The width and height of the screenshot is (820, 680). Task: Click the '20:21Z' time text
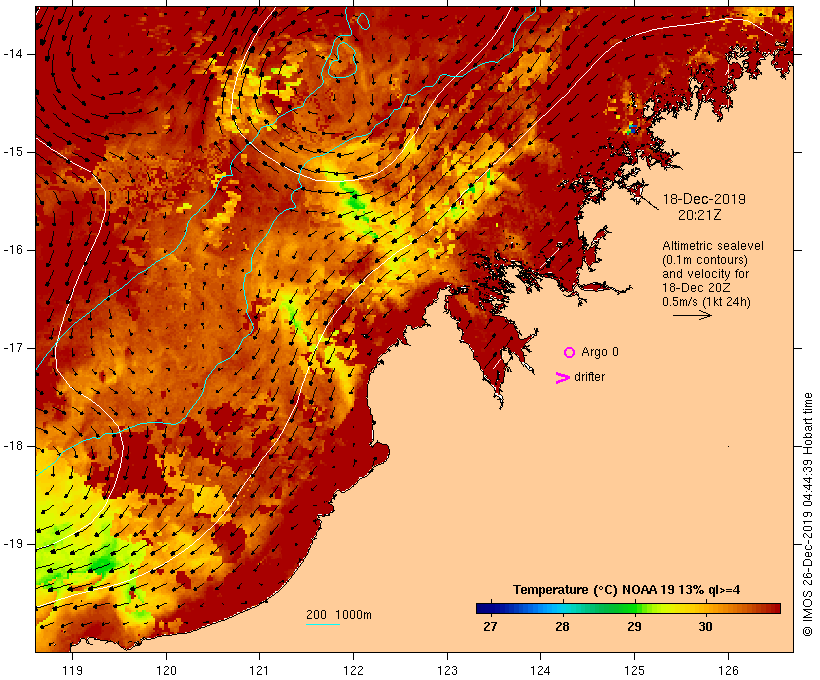(699, 215)
